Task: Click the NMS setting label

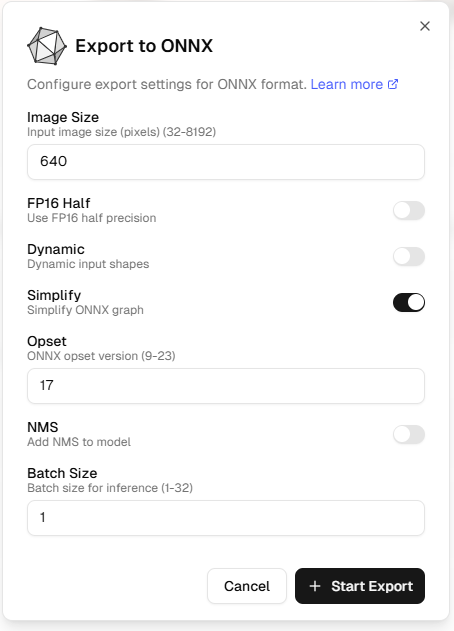Action: coord(43,427)
